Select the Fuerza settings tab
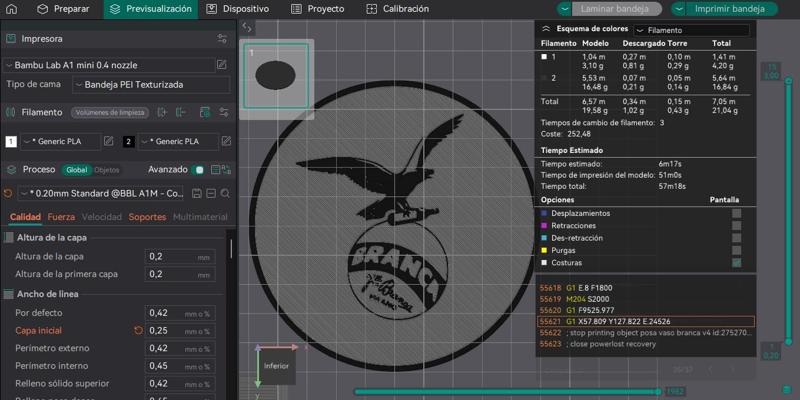800x400 pixels. coord(61,217)
